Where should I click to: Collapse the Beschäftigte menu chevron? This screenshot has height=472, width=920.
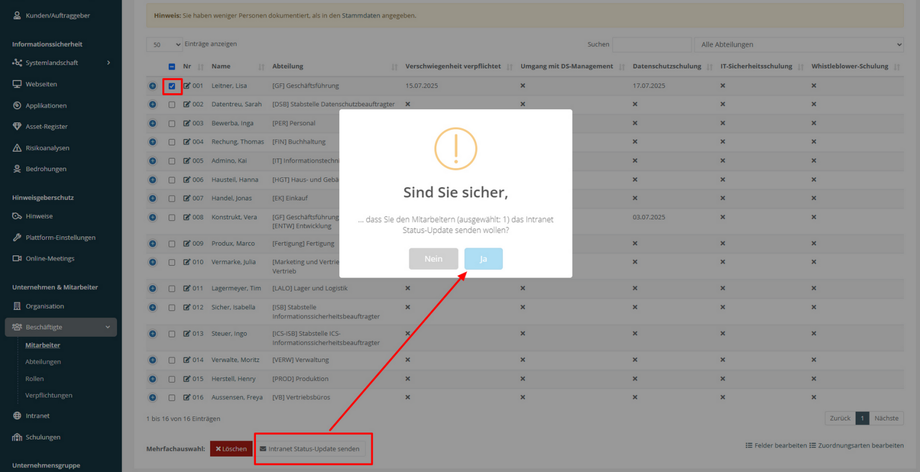[107, 327]
